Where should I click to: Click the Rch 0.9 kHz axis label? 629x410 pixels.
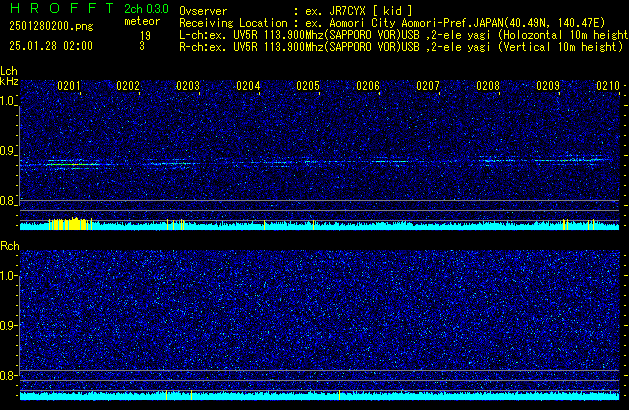click(x=8, y=325)
